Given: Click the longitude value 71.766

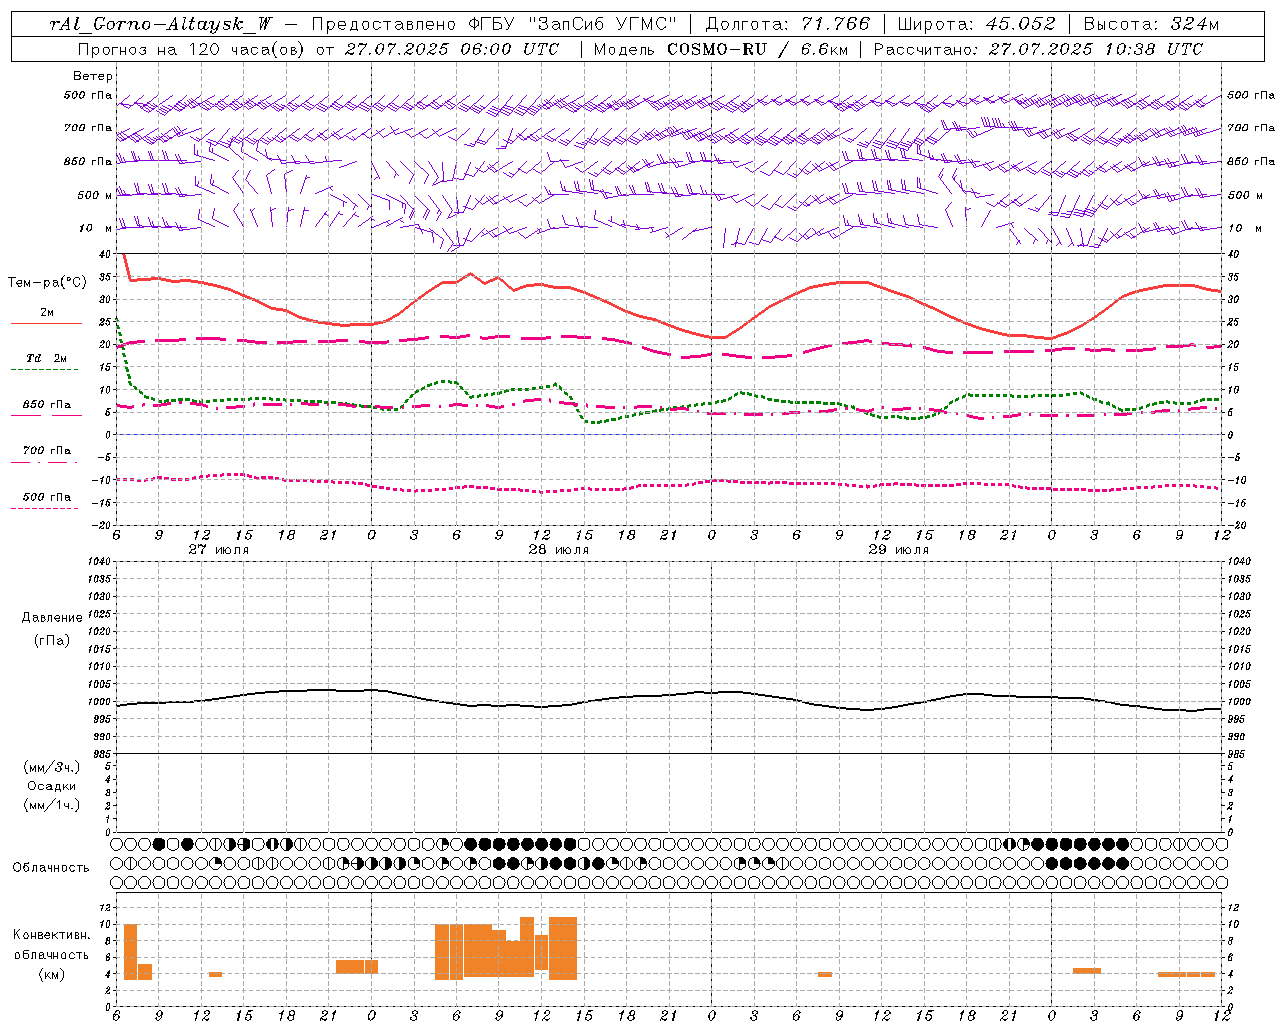Looking at the screenshot, I should coord(836,24).
